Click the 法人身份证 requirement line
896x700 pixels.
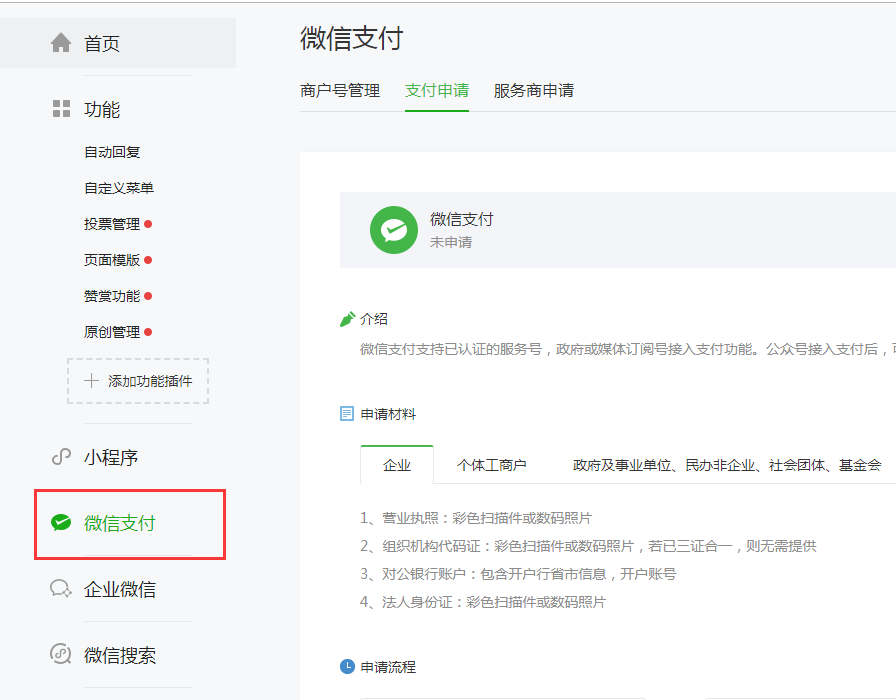point(483,602)
